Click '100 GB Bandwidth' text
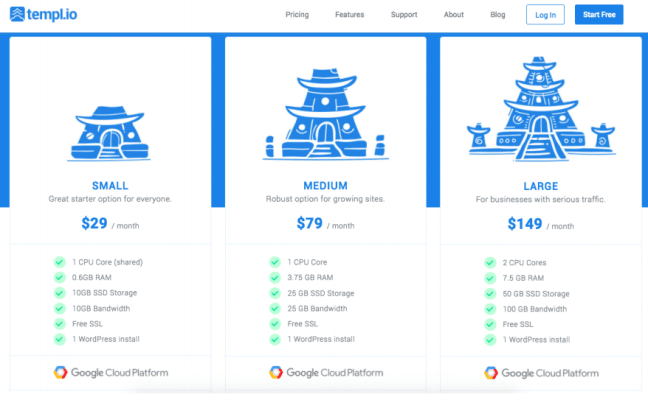 535,309
